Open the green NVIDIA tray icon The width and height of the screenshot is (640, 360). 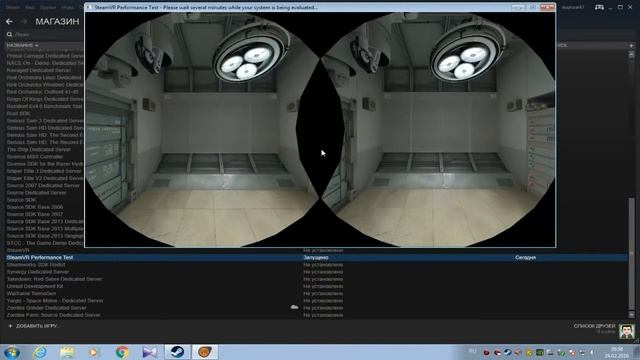(x=540, y=352)
